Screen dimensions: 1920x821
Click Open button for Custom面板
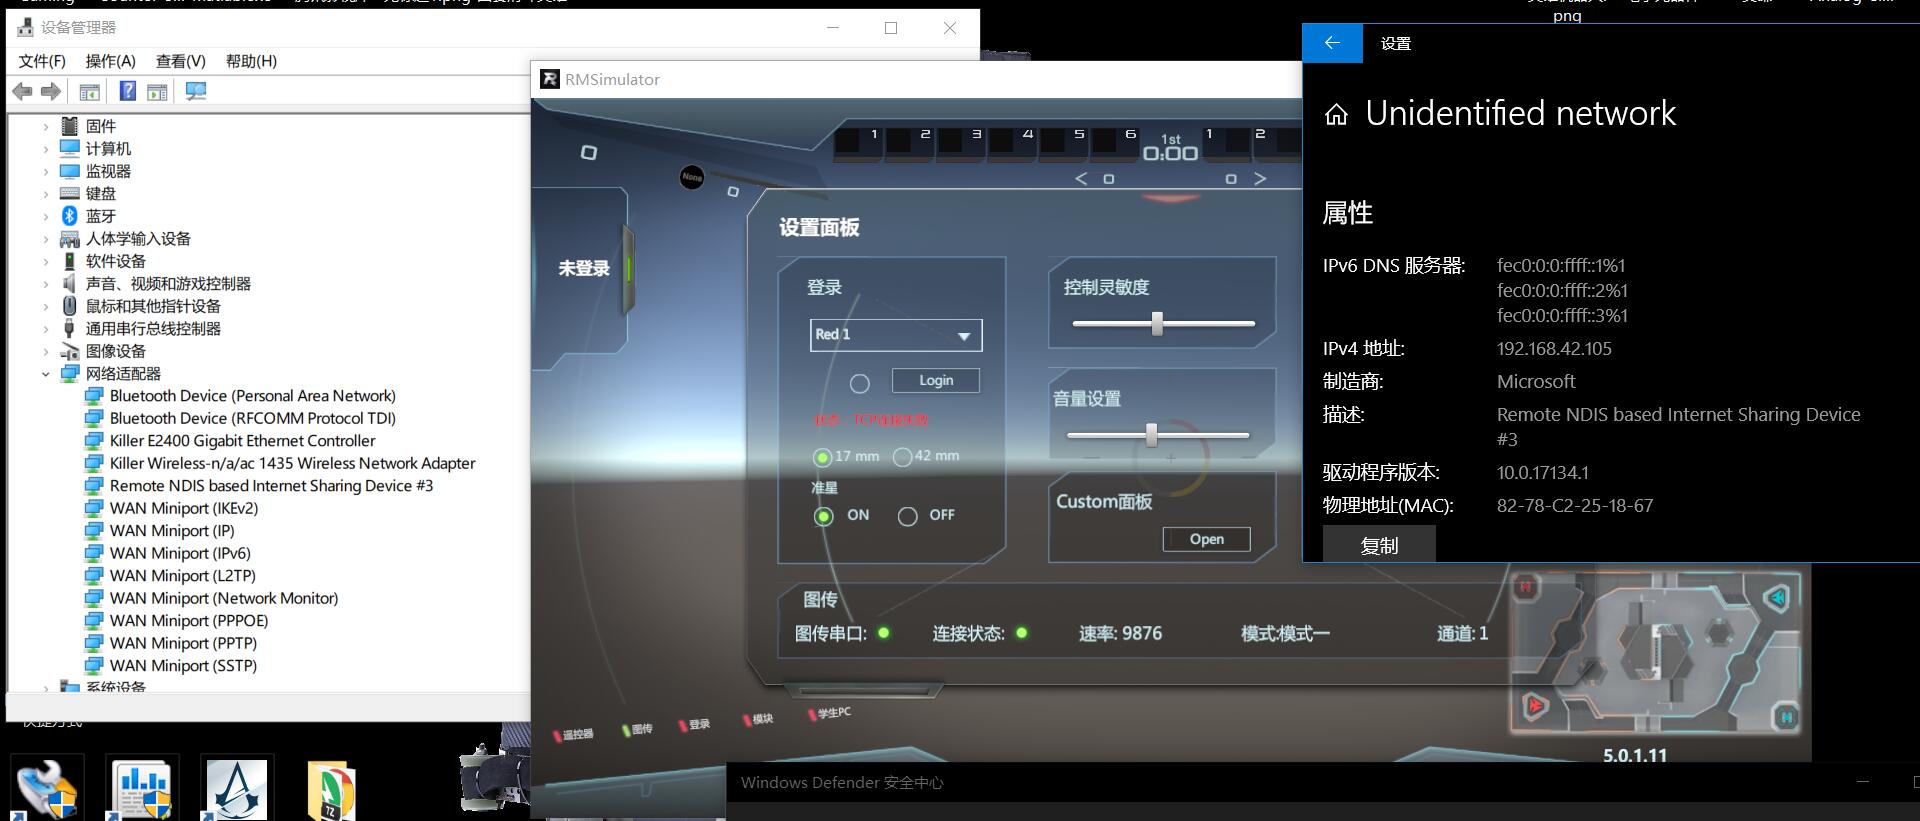pyautogui.click(x=1207, y=539)
